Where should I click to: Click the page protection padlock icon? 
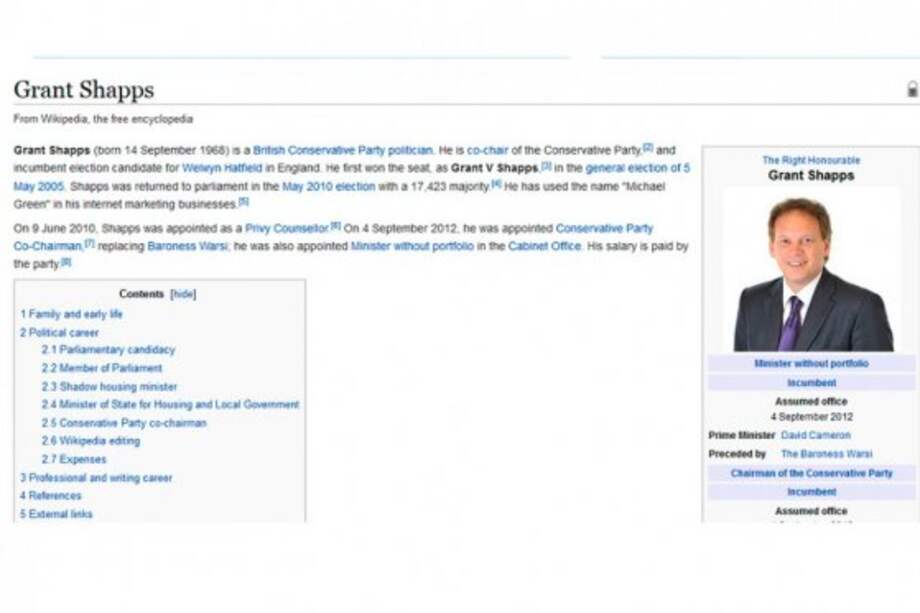point(911,90)
